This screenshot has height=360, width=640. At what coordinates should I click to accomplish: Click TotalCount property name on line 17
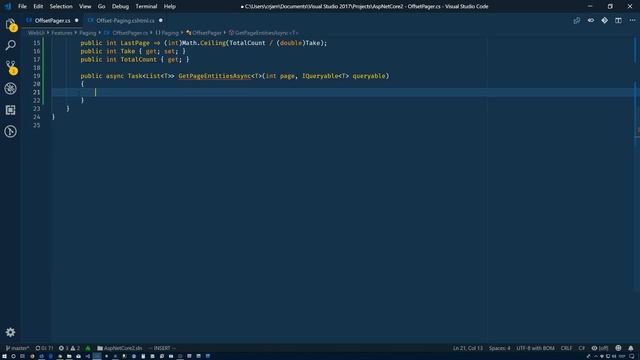point(138,60)
